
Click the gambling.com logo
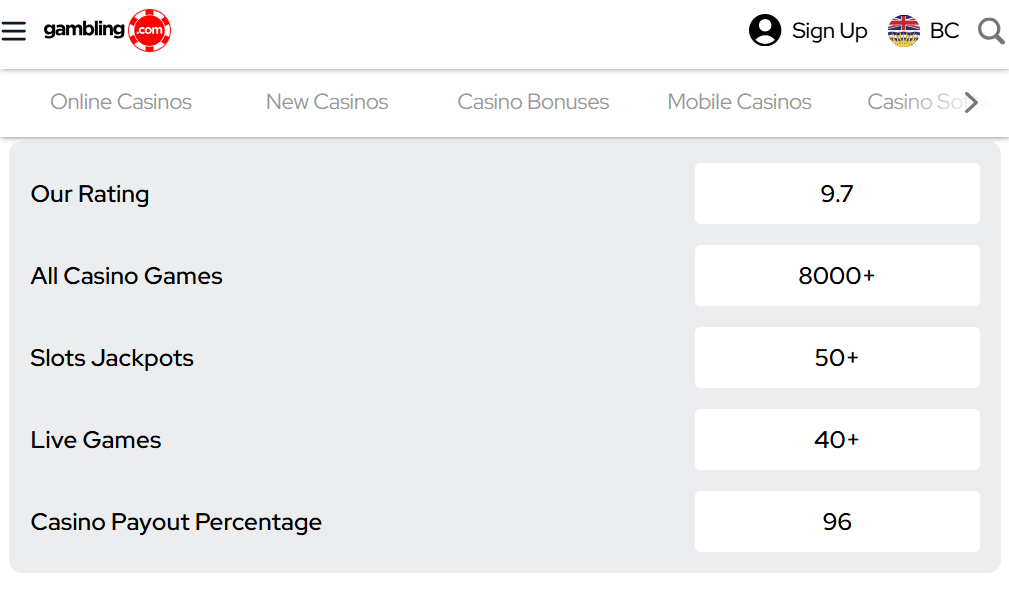(107, 30)
